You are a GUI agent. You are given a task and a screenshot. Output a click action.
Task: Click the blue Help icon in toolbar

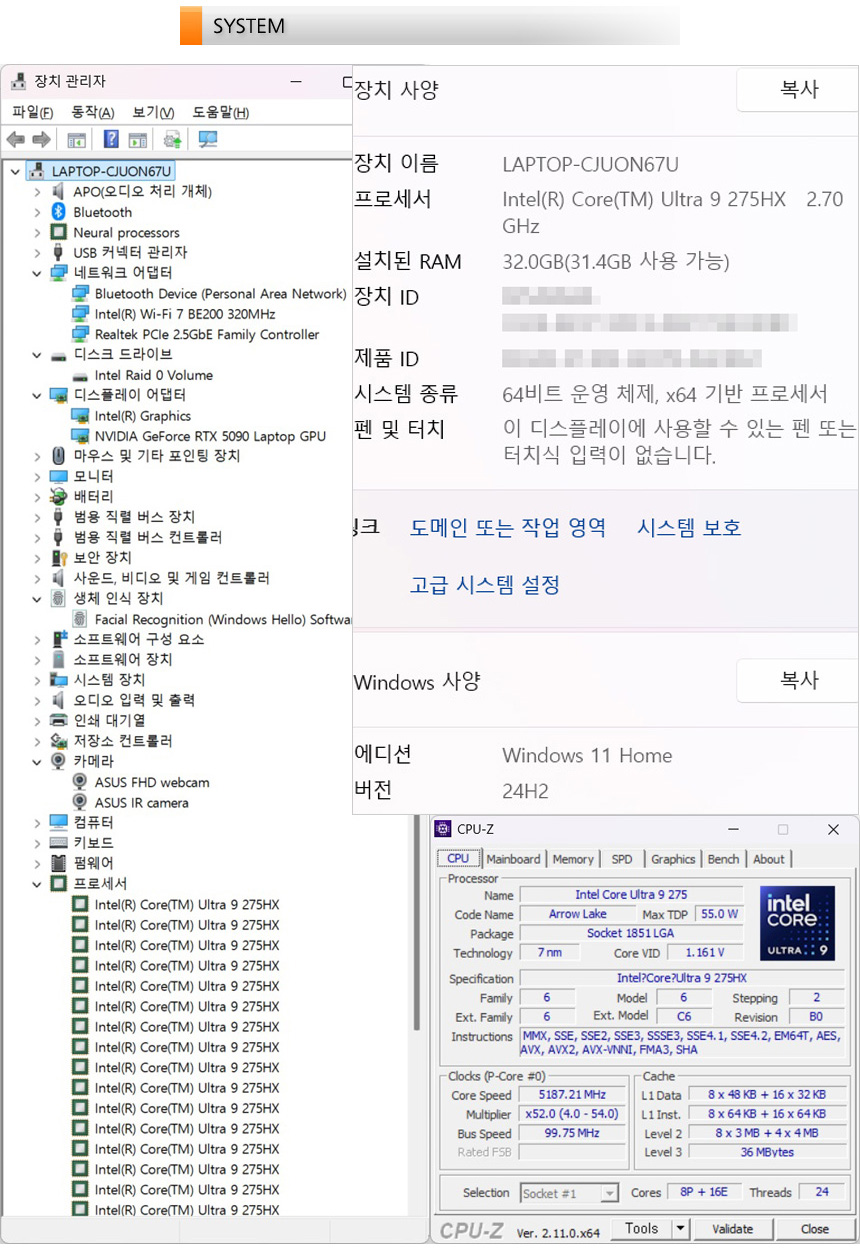tap(111, 139)
